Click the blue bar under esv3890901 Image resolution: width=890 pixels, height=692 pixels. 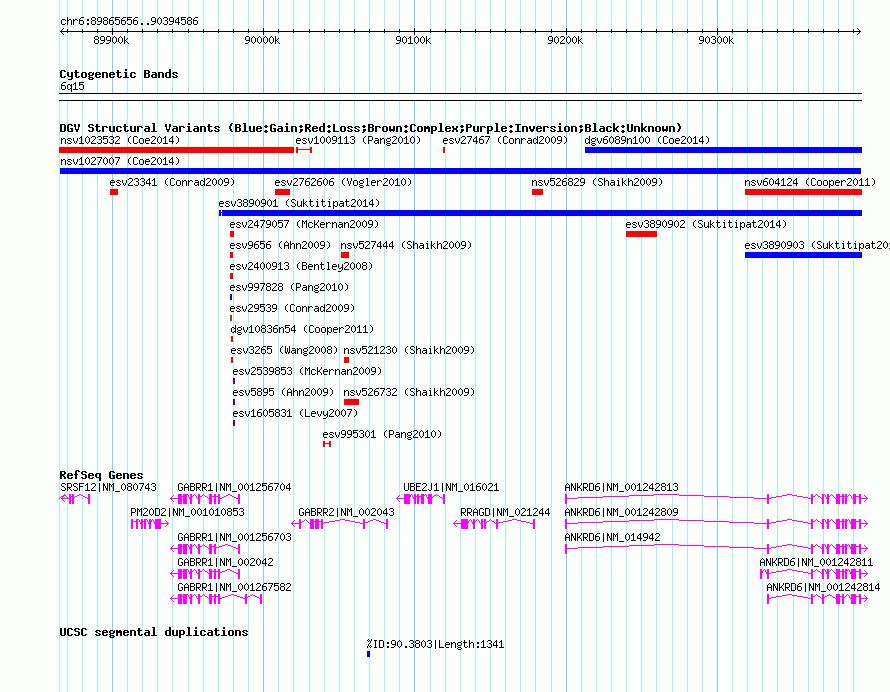tap(540, 213)
